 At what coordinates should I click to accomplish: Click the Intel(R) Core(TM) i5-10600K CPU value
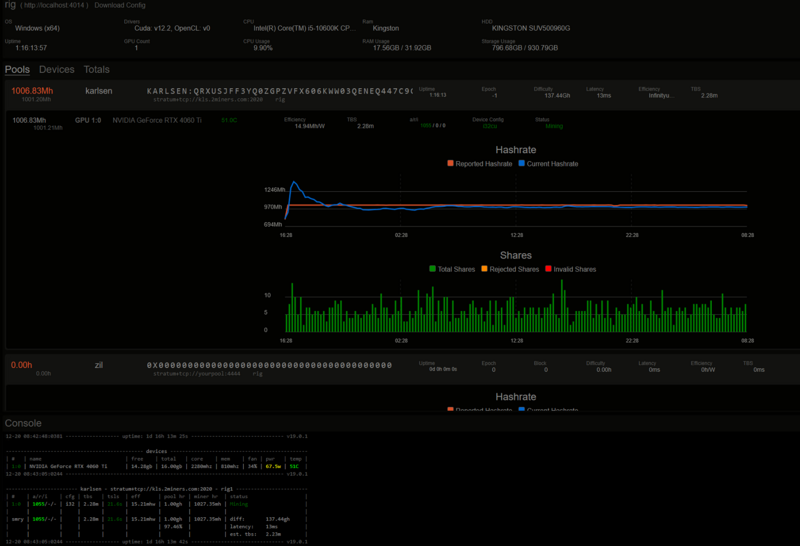(305, 28)
